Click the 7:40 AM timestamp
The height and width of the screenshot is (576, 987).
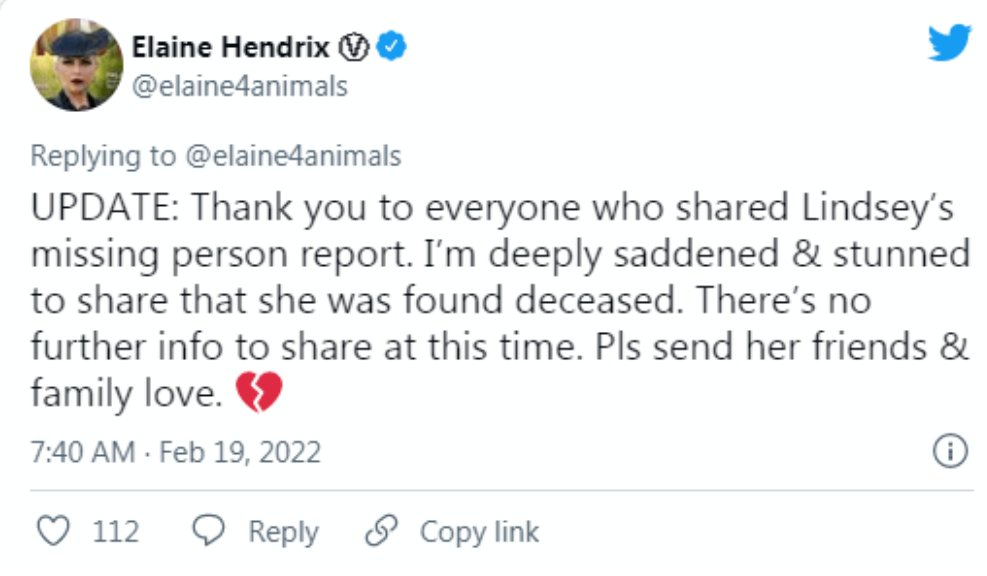click(82, 452)
